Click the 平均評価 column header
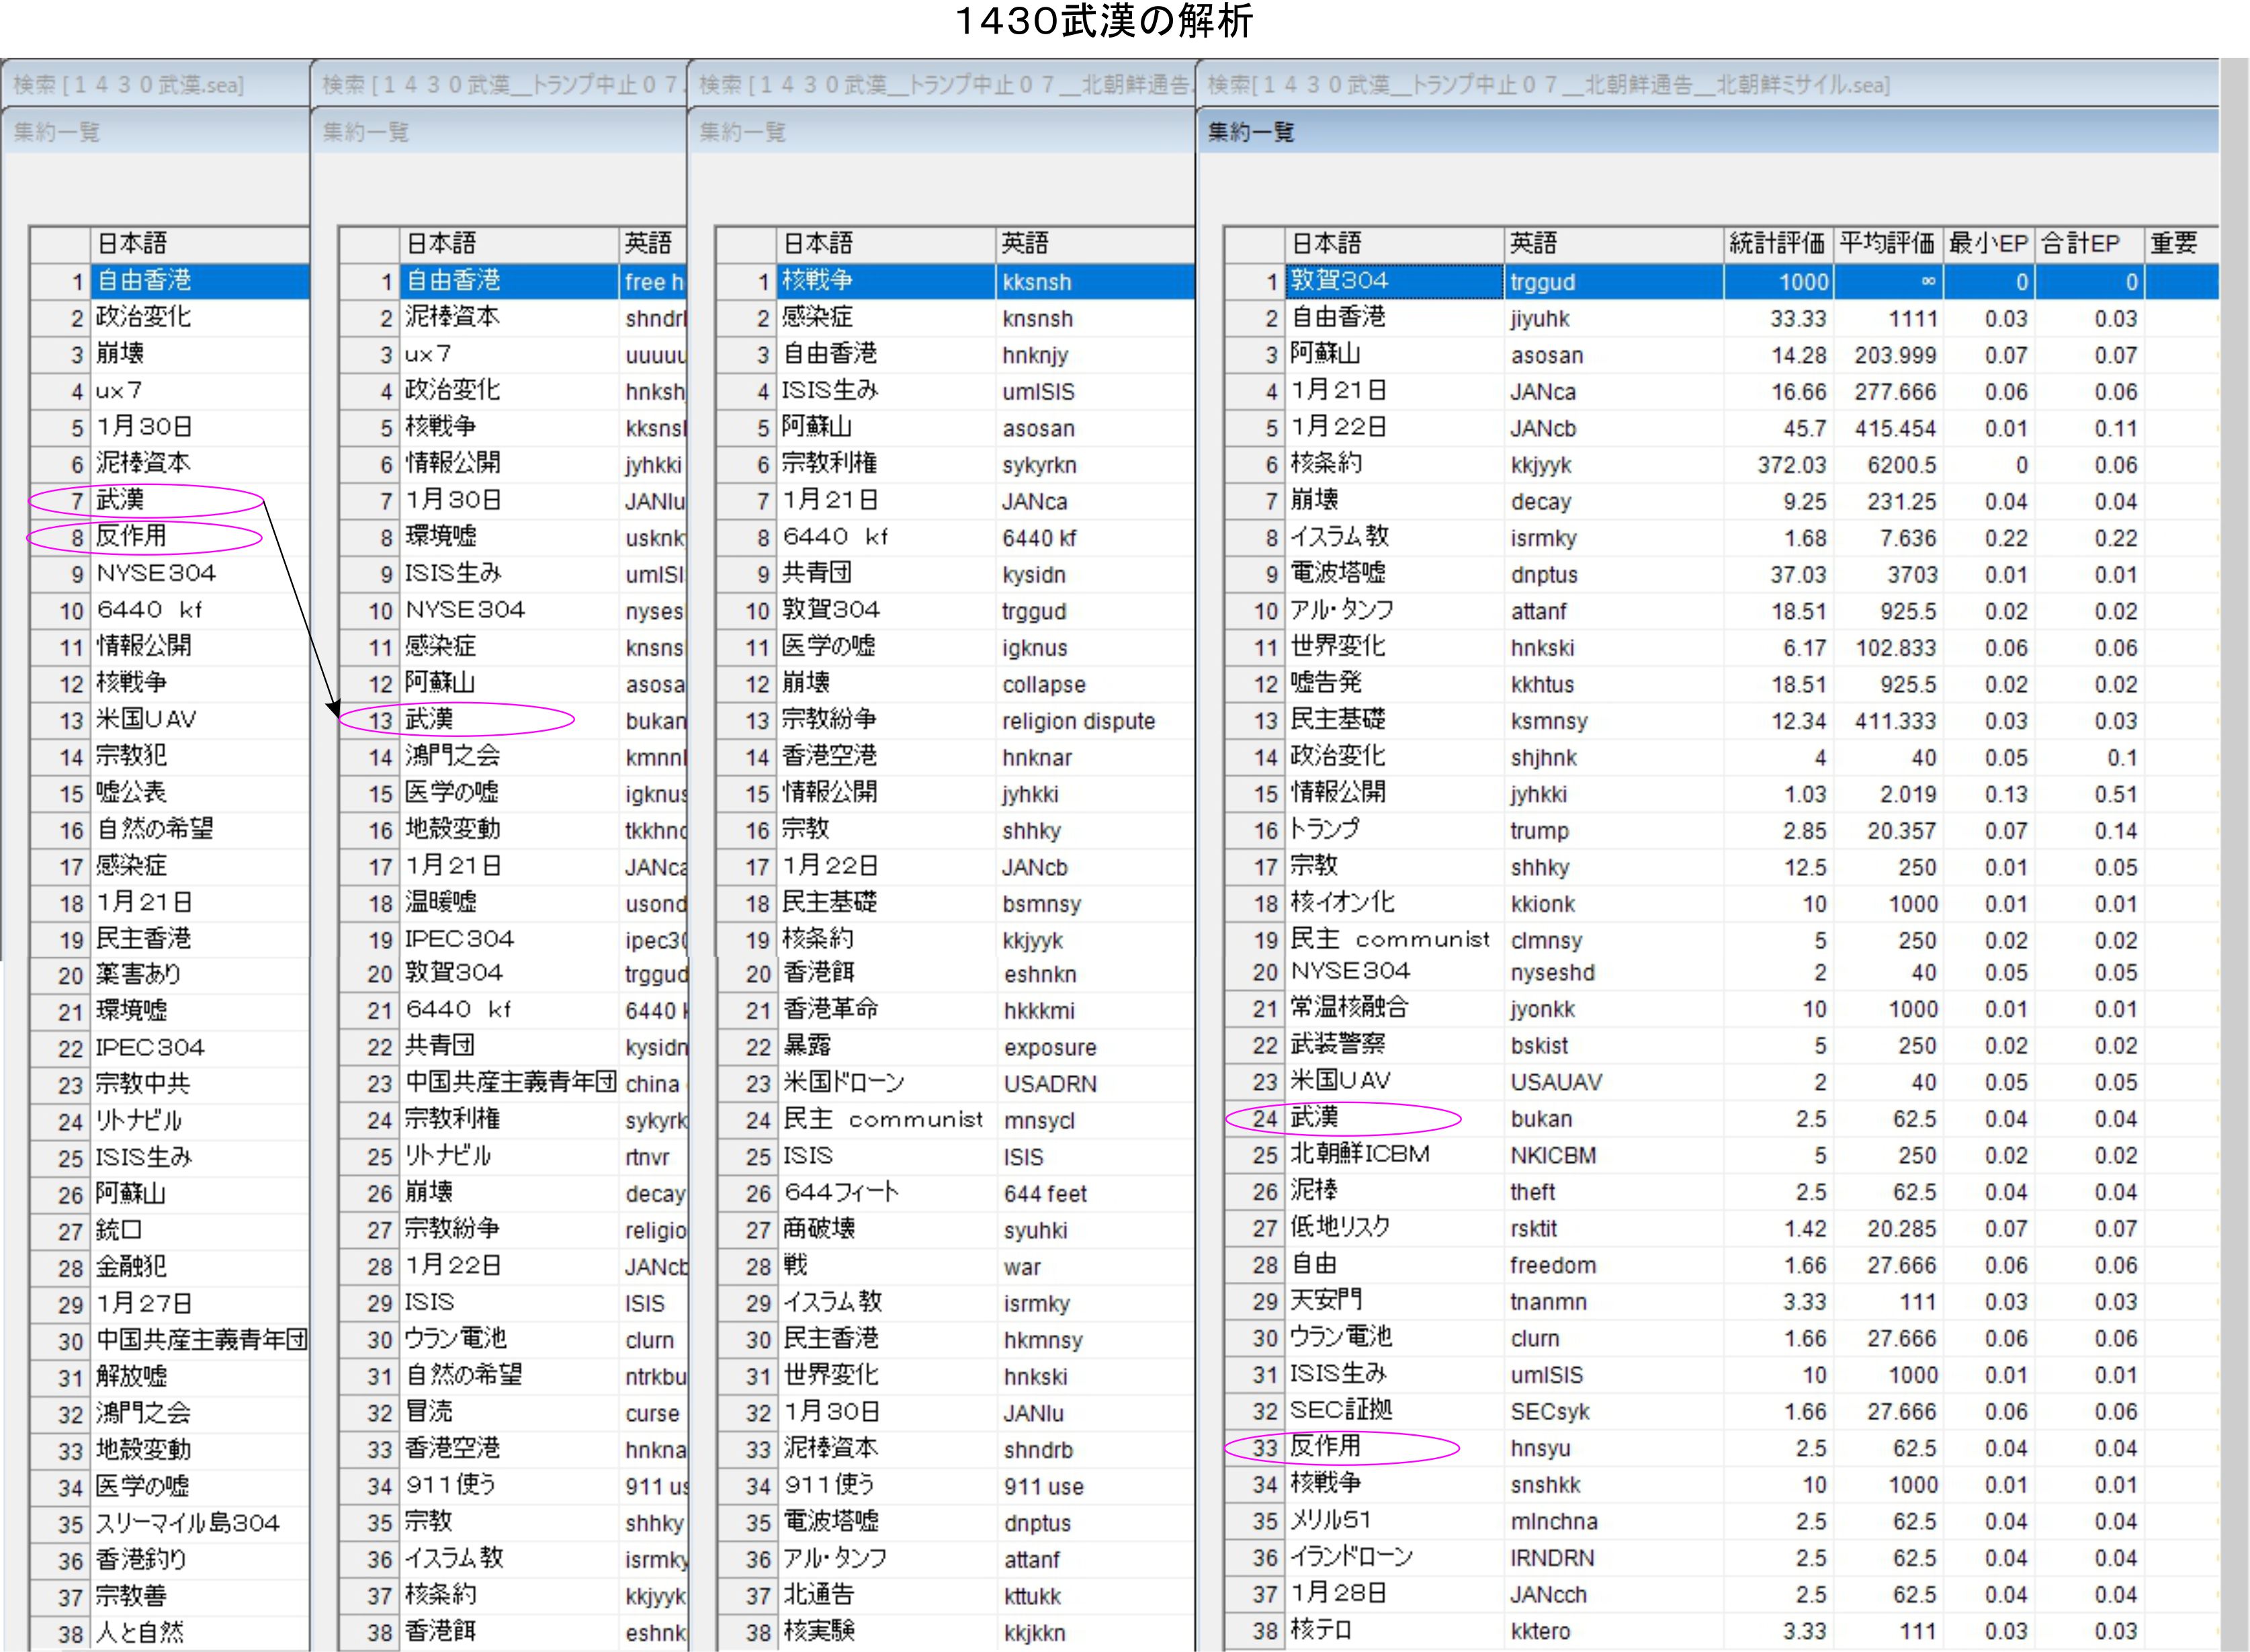The width and height of the screenshot is (2250, 1652). [1887, 243]
